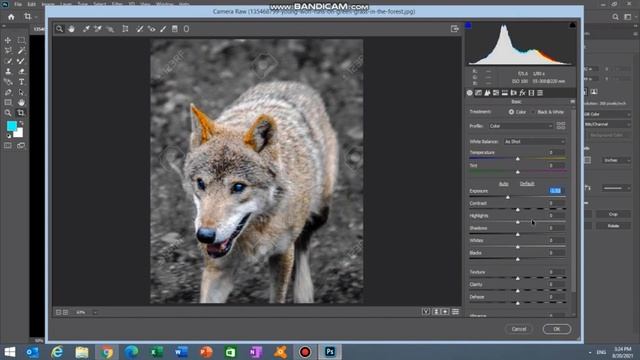Select the Red Eye Removal tool
Image resolution: width=640 pixels, height=360 pixels.
click(x=151, y=29)
